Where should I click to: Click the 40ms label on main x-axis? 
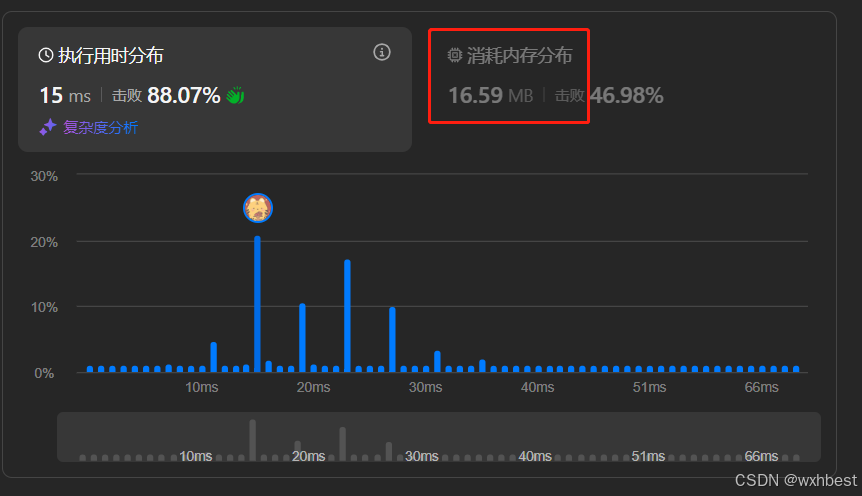tap(538, 387)
